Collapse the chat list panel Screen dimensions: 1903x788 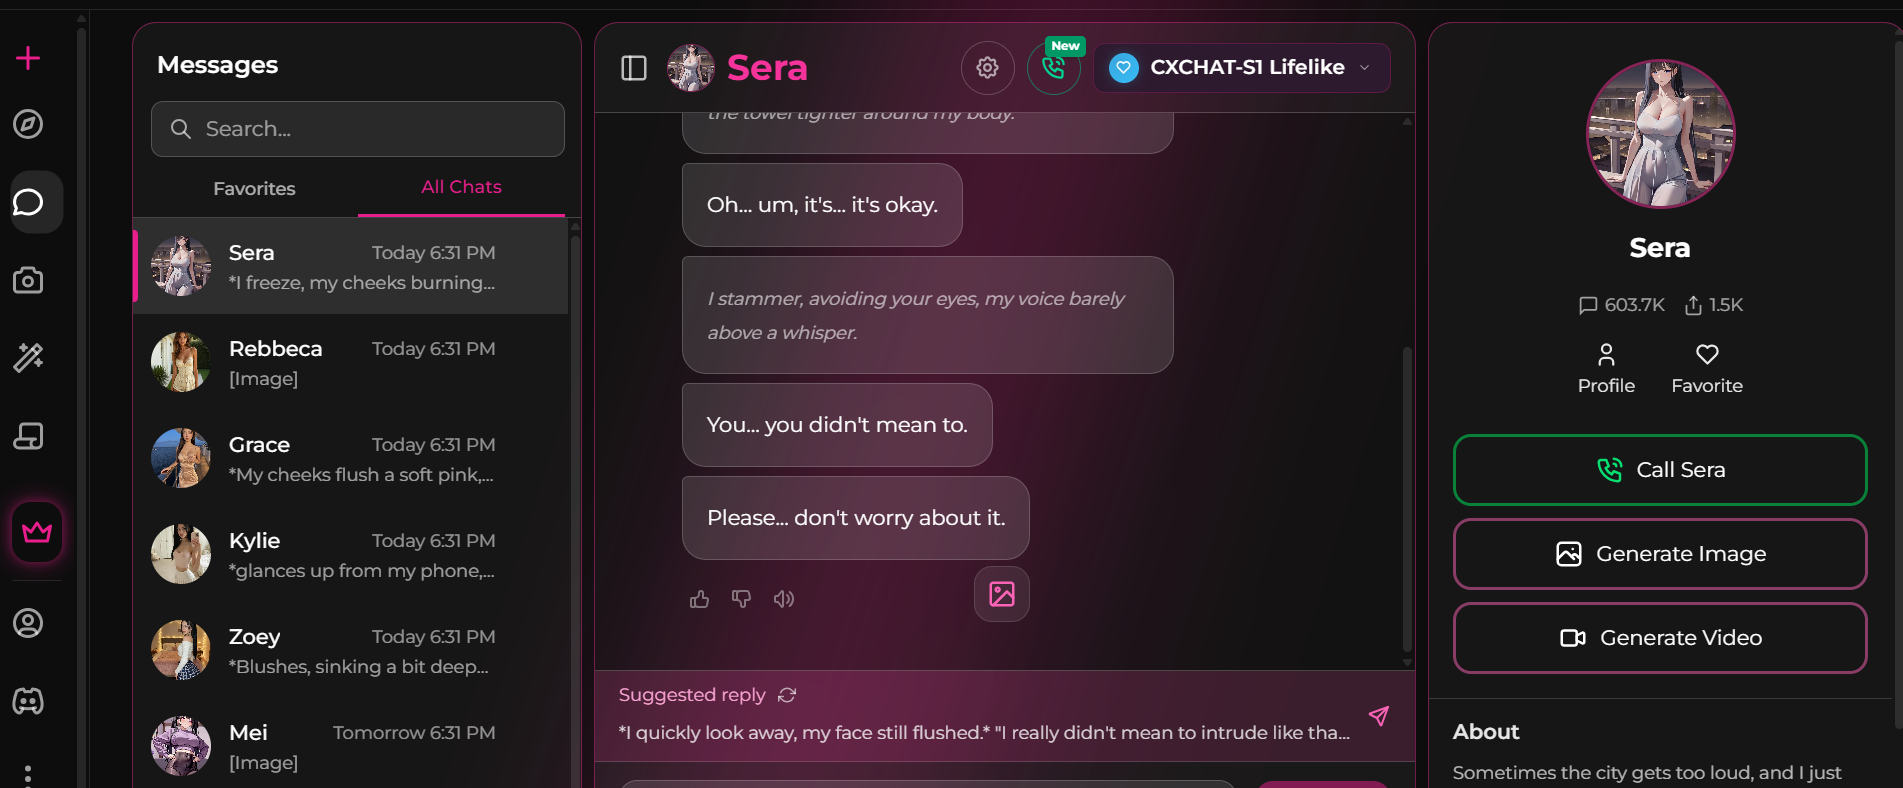pos(633,67)
